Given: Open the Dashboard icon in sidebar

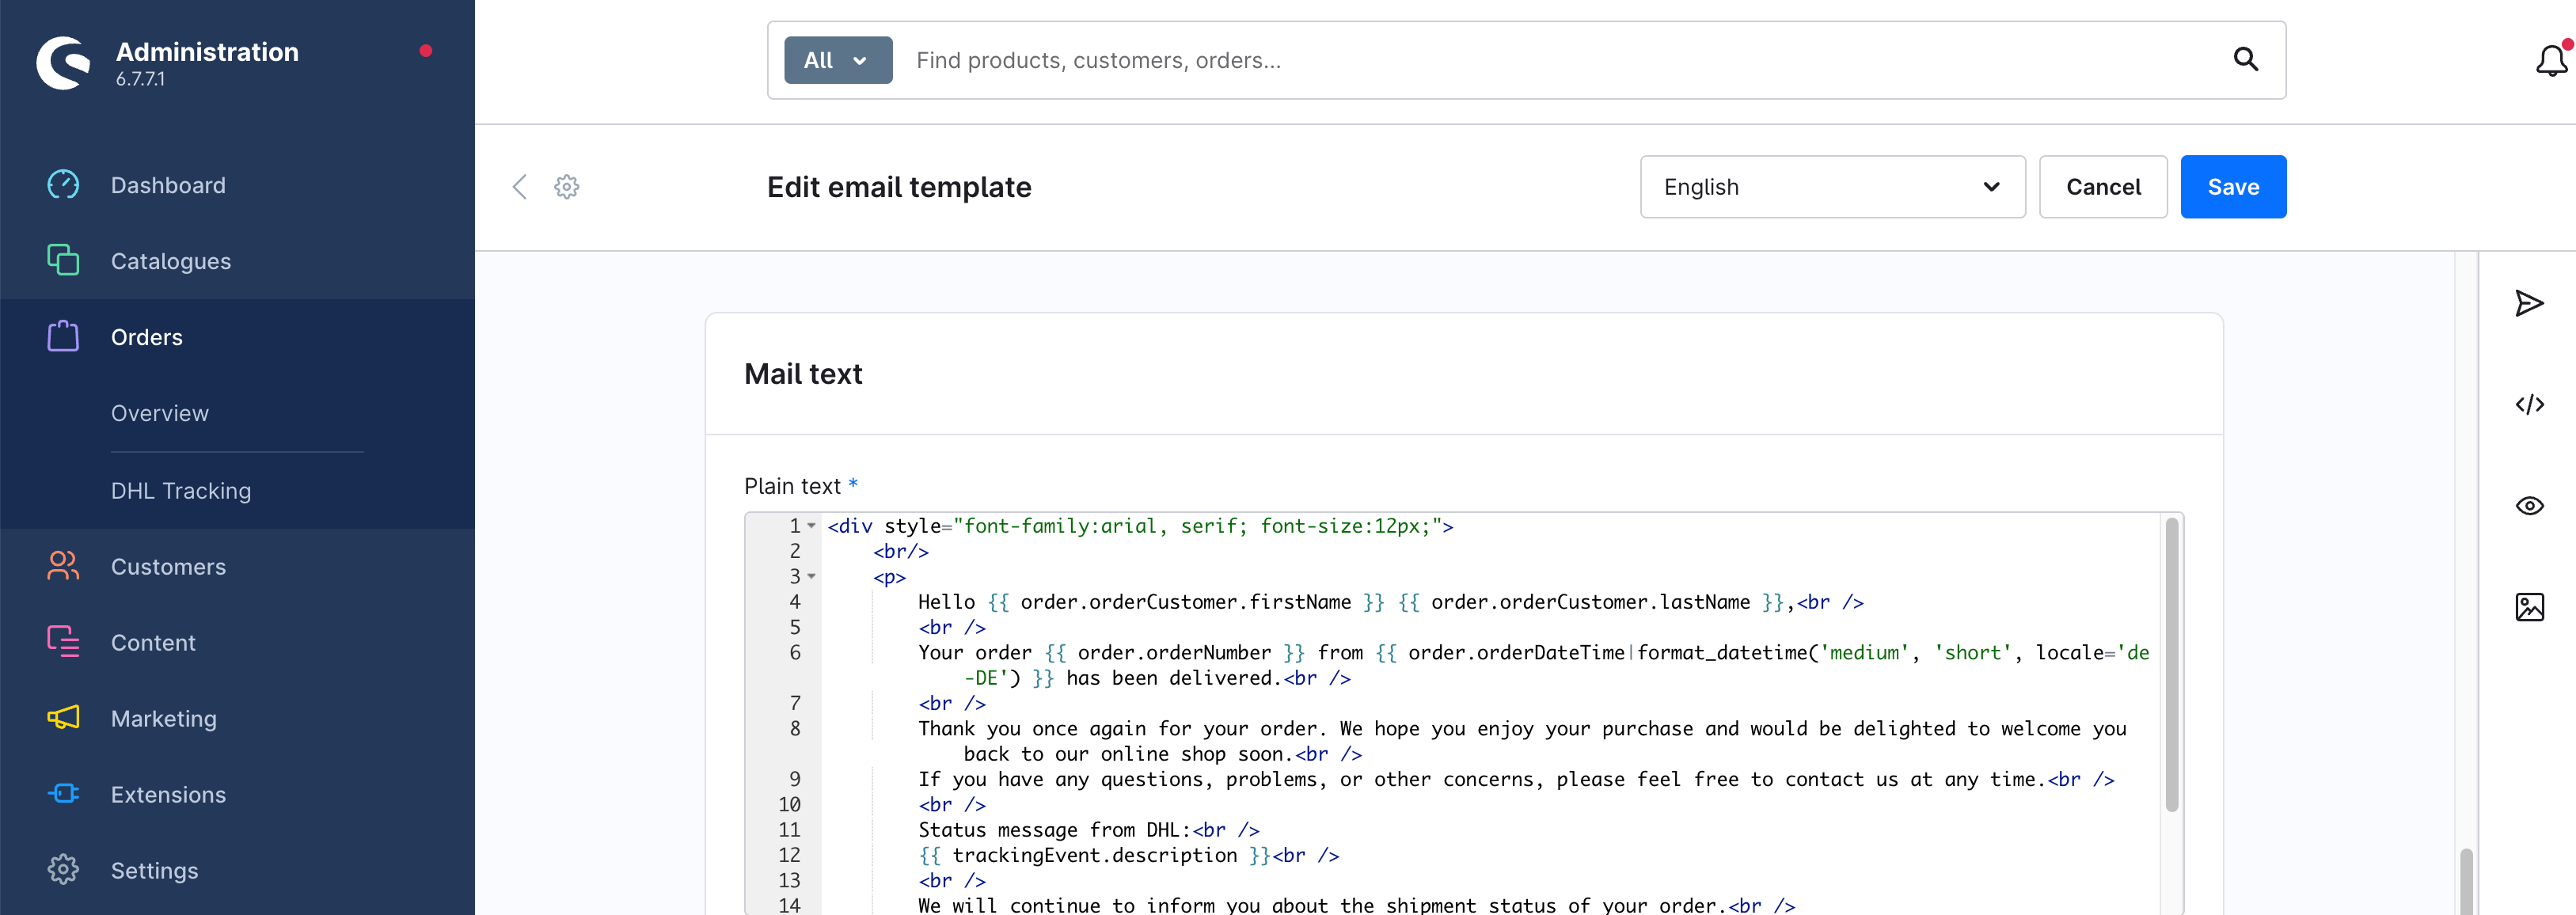Looking at the screenshot, I should pos(63,185).
